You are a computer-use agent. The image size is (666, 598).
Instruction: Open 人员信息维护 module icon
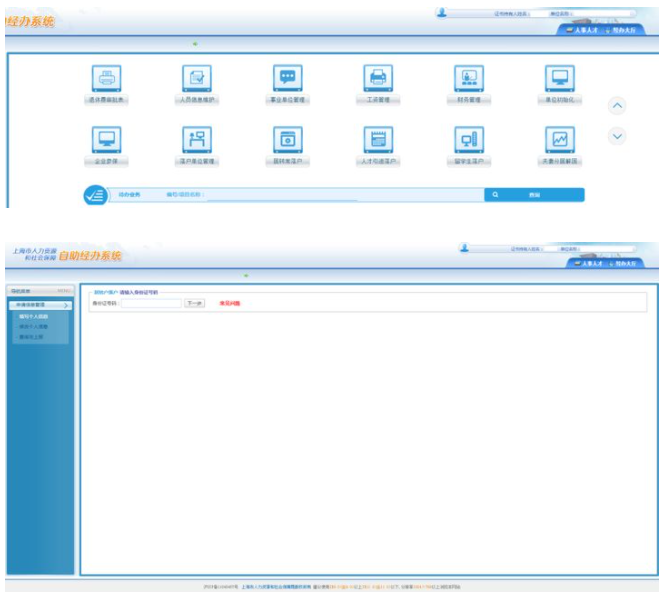[197, 78]
